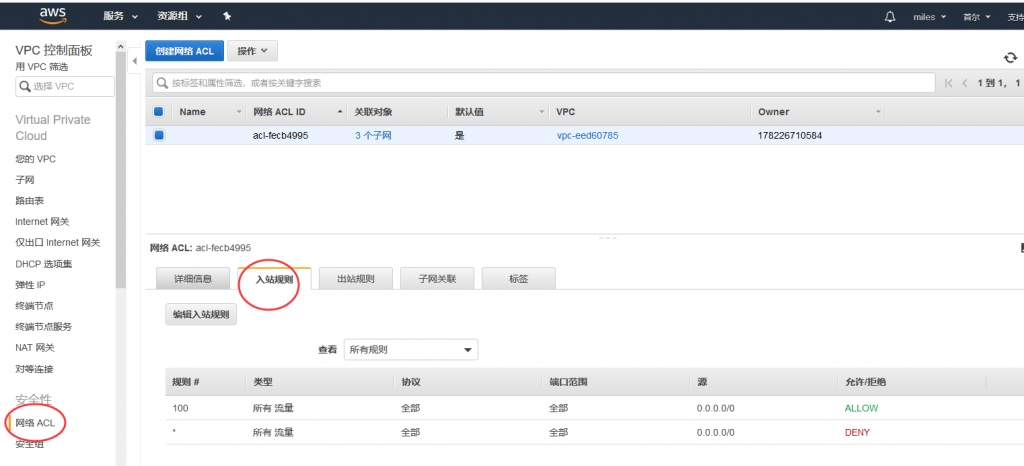The height and width of the screenshot is (466, 1024).
Task: Switch to the 出站规则 tab
Action: pyautogui.click(x=355, y=279)
